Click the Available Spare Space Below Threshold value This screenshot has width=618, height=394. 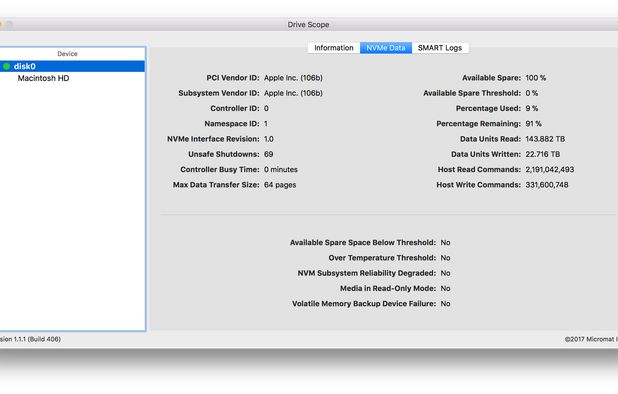(x=445, y=243)
